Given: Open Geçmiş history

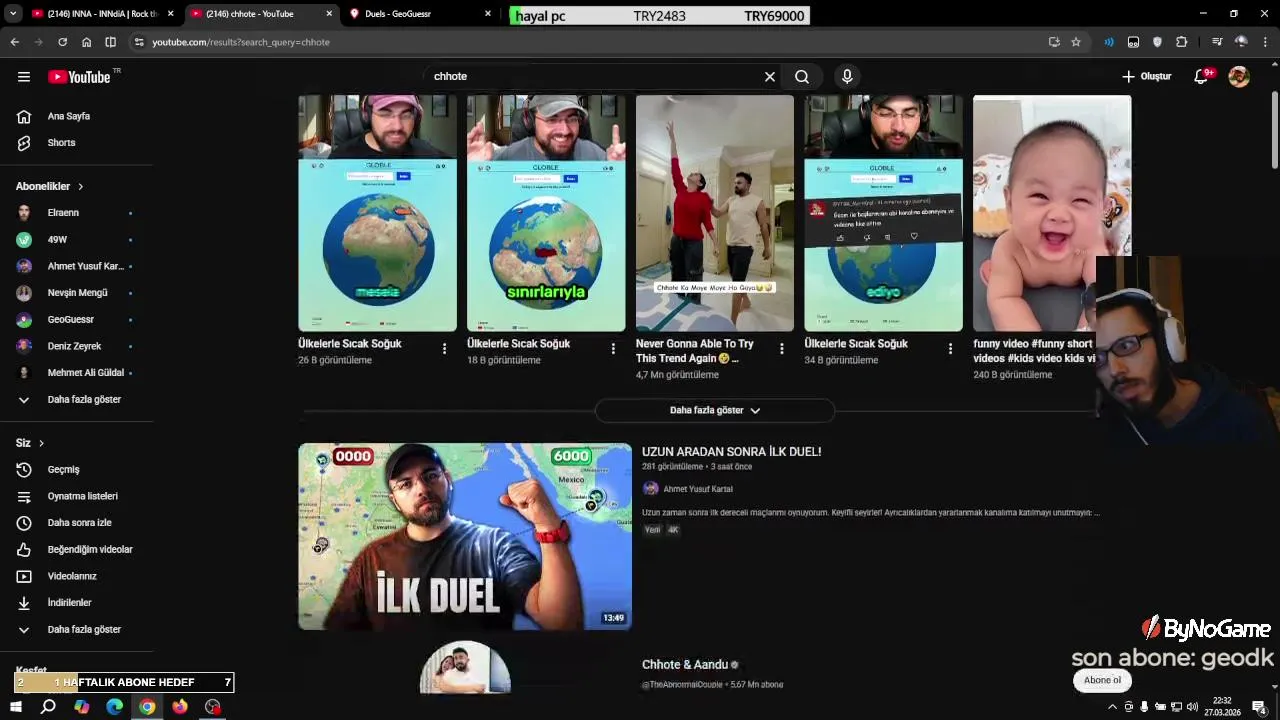Looking at the screenshot, I should click(x=63, y=470).
